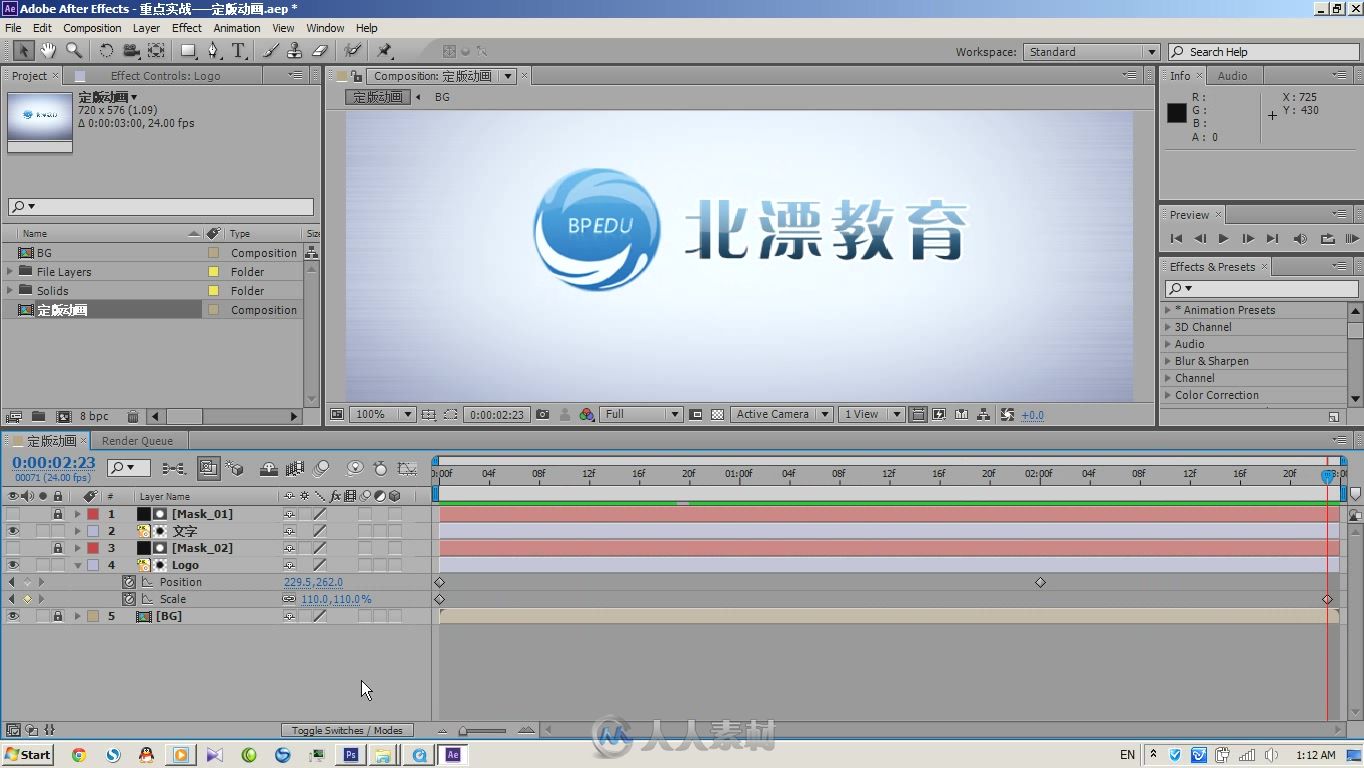The image size is (1364, 768).
Task: Expand the File Layers folder
Action: coord(10,271)
